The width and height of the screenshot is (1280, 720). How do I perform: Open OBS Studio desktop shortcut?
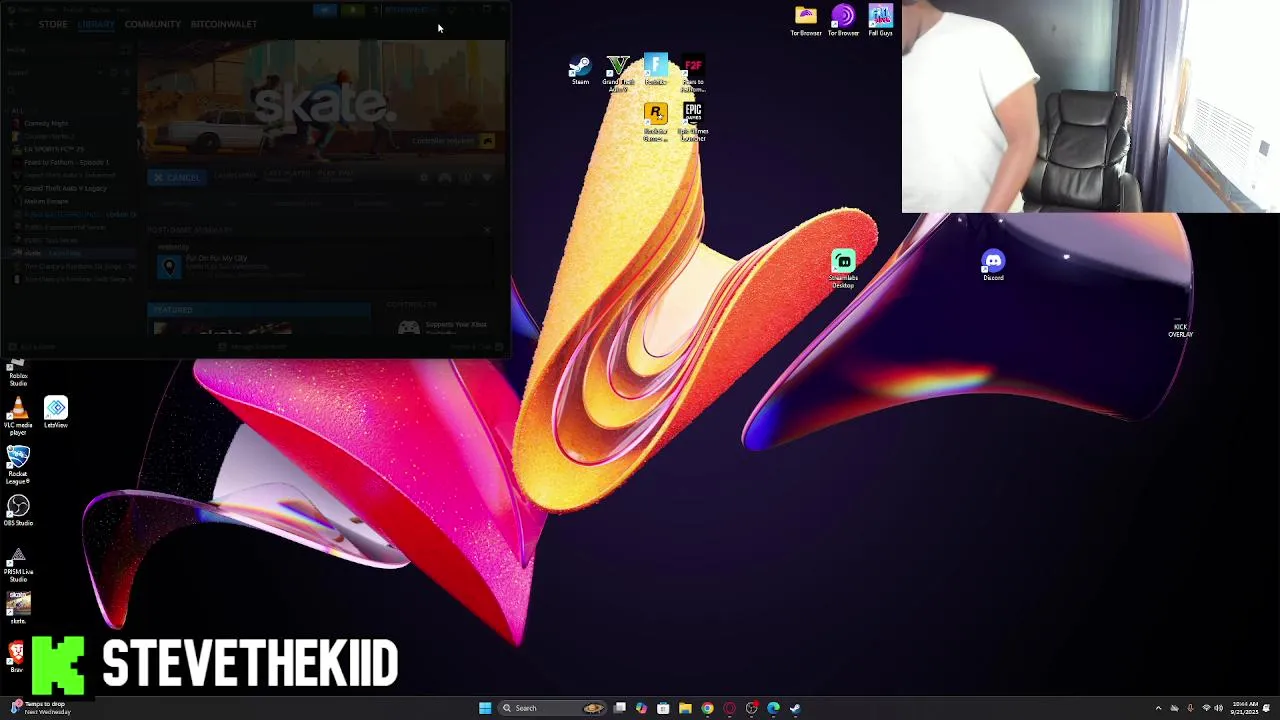(x=18, y=511)
